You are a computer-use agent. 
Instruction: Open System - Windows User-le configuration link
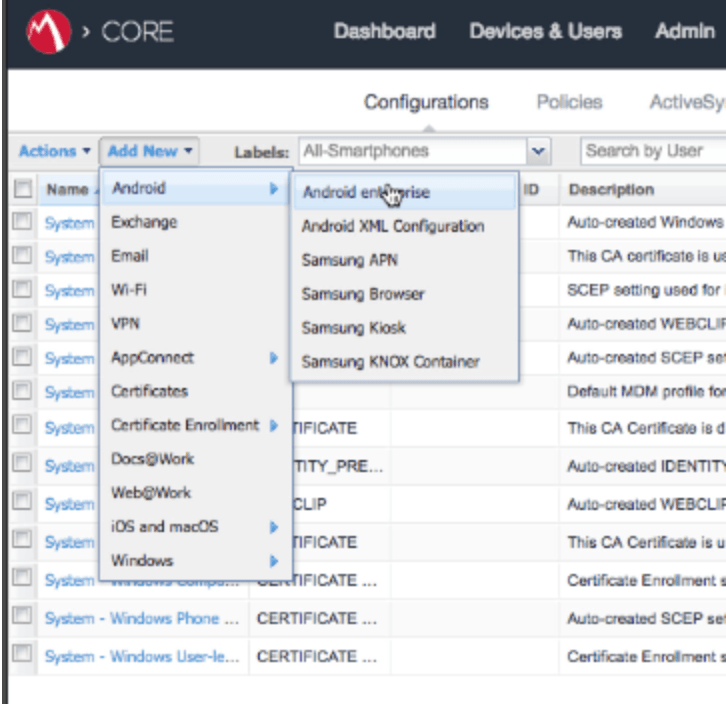click(x=142, y=656)
